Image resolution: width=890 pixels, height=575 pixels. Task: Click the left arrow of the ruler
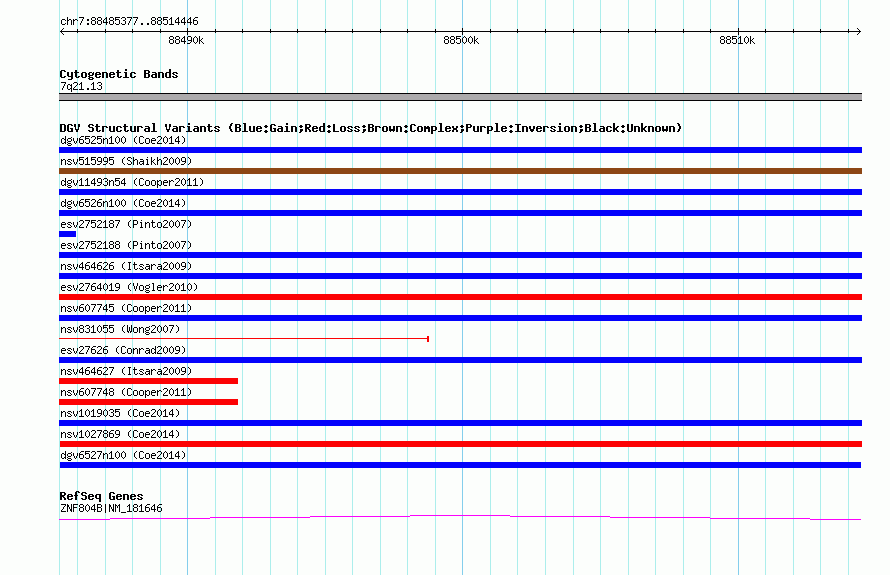pos(62,31)
